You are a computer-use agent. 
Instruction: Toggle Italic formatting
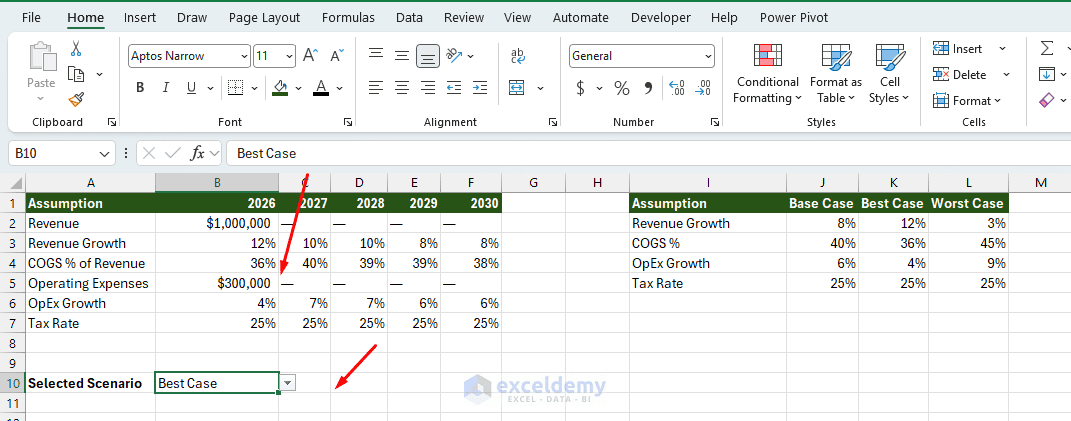[165, 87]
